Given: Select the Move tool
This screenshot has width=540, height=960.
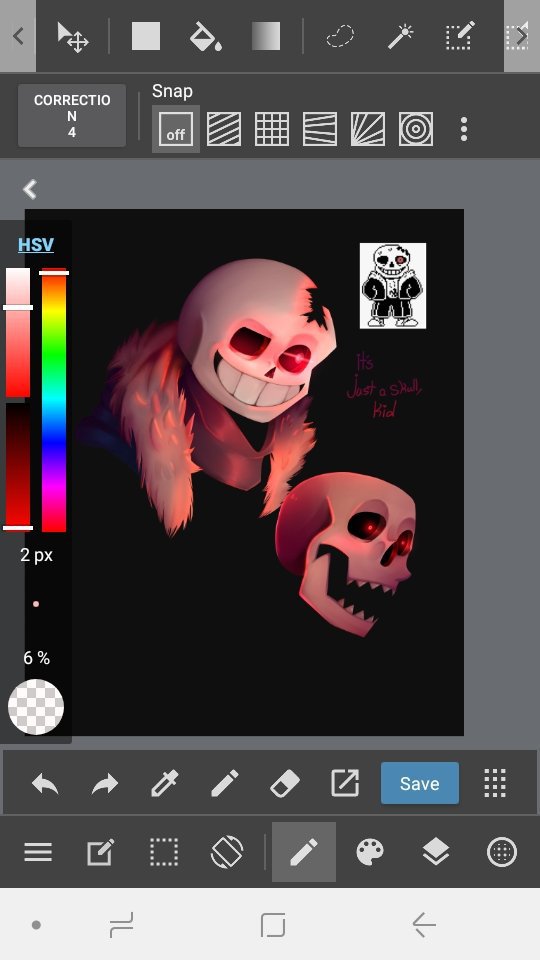Looking at the screenshot, I should [x=73, y=36].
